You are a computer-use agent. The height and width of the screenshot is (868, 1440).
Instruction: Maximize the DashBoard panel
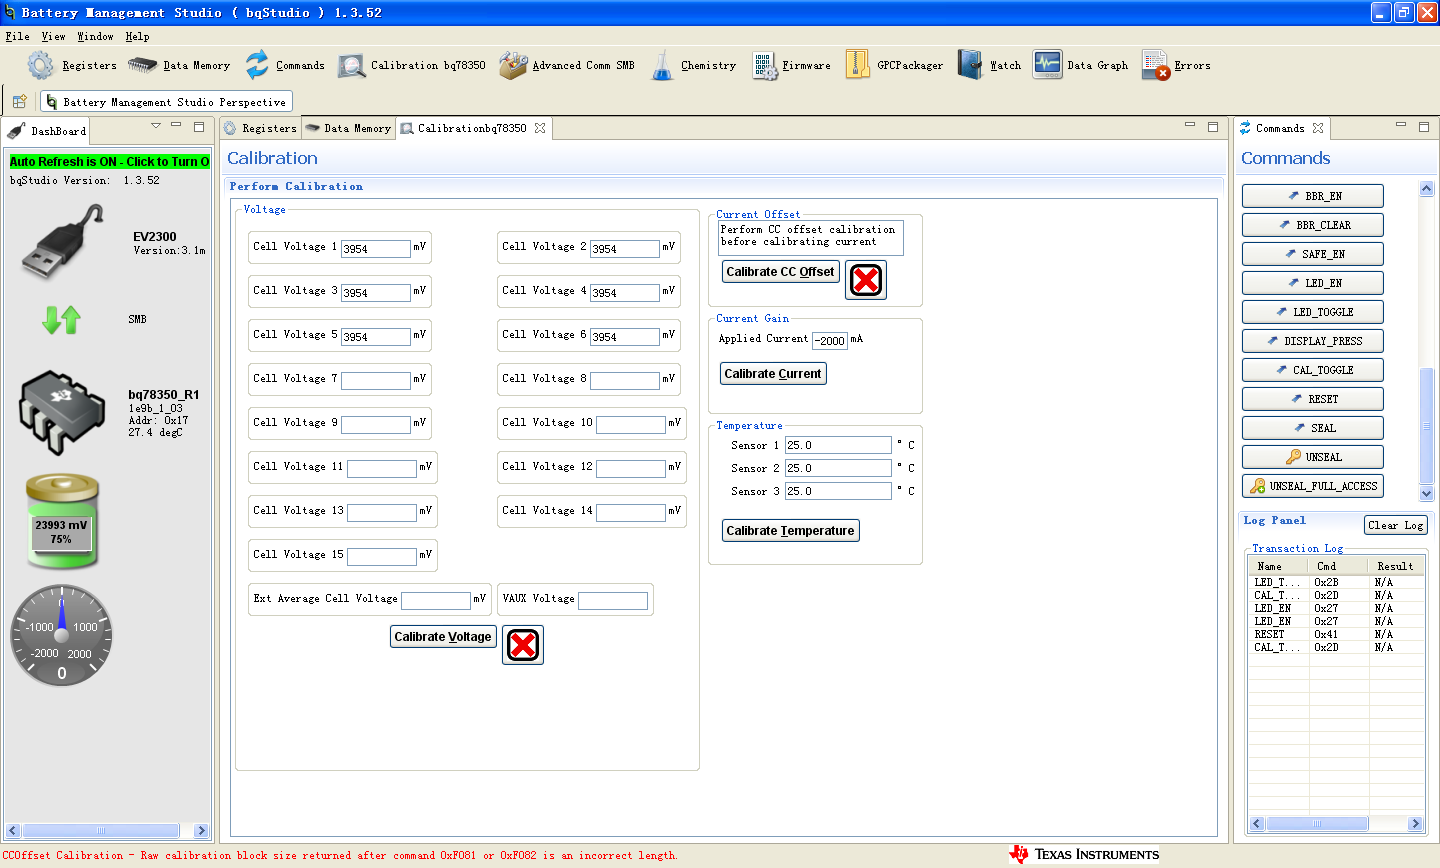(199, 127)
